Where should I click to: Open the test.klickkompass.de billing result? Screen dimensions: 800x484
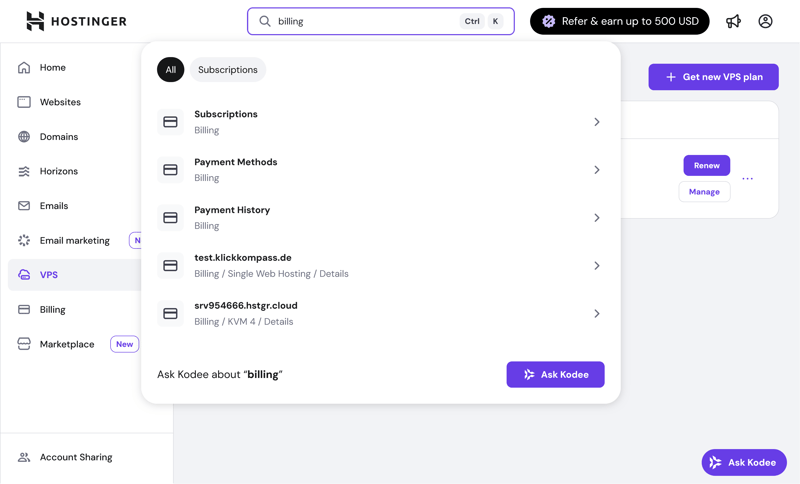(x=380, y=266)
